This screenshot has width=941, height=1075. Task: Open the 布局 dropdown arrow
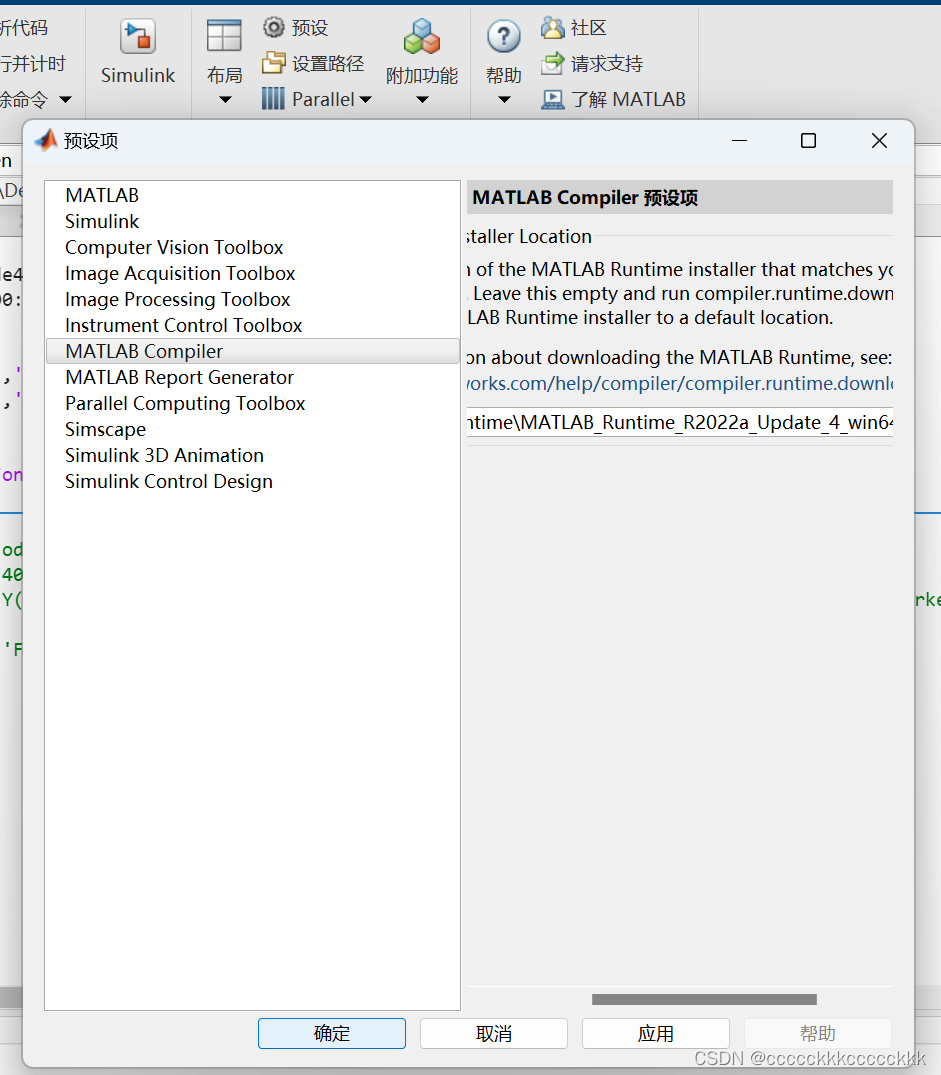pyautogui.click(x=224, y=99)
